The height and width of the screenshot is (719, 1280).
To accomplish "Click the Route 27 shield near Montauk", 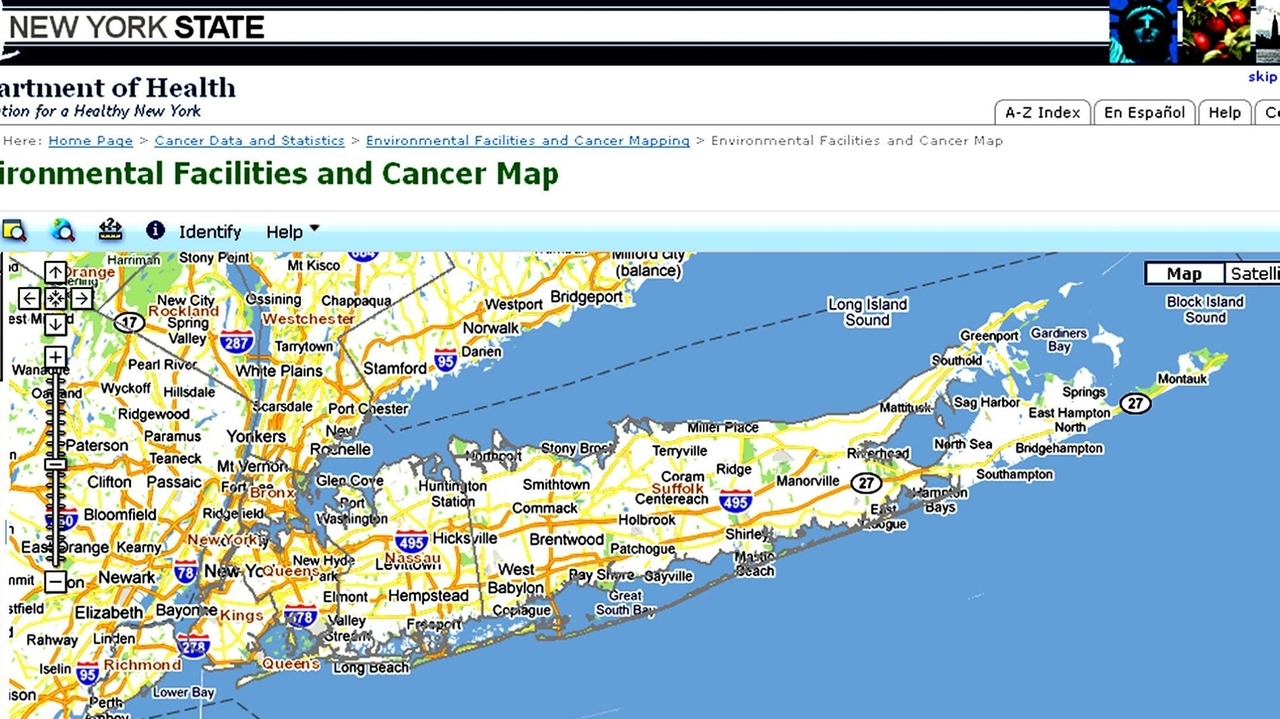I will pyautogui.click(x=1135, y=403).
